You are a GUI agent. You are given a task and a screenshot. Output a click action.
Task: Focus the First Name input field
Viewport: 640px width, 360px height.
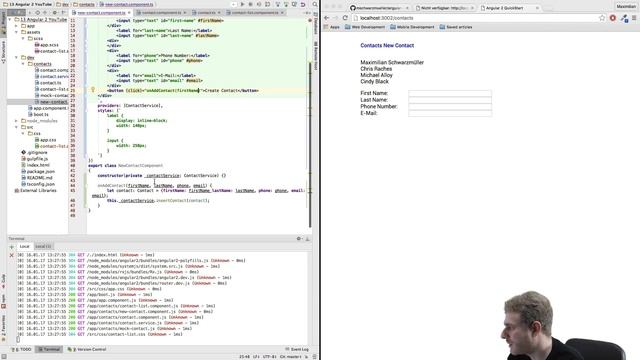(x=450, y=93)
